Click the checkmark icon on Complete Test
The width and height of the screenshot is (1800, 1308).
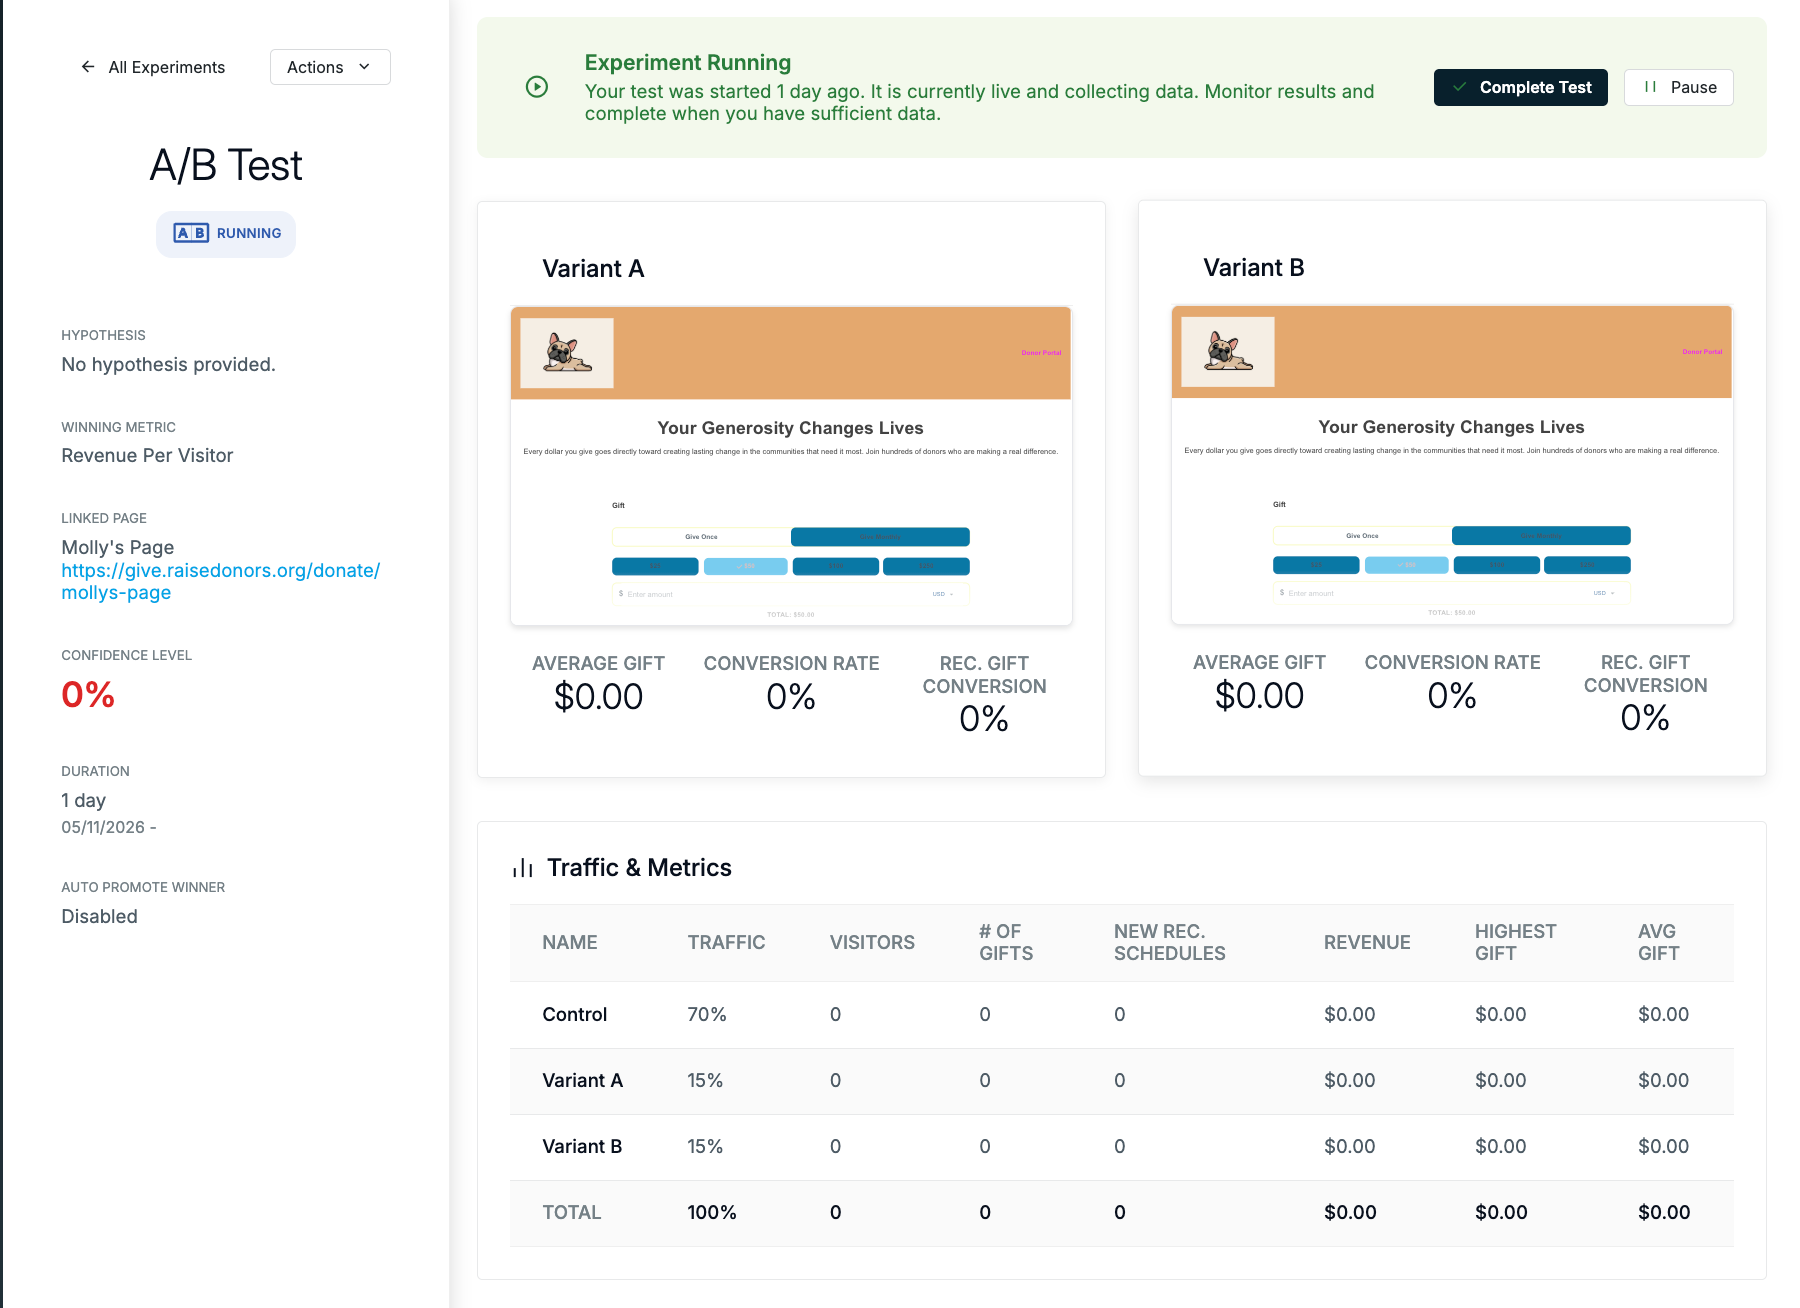[x=1460, y=87]
